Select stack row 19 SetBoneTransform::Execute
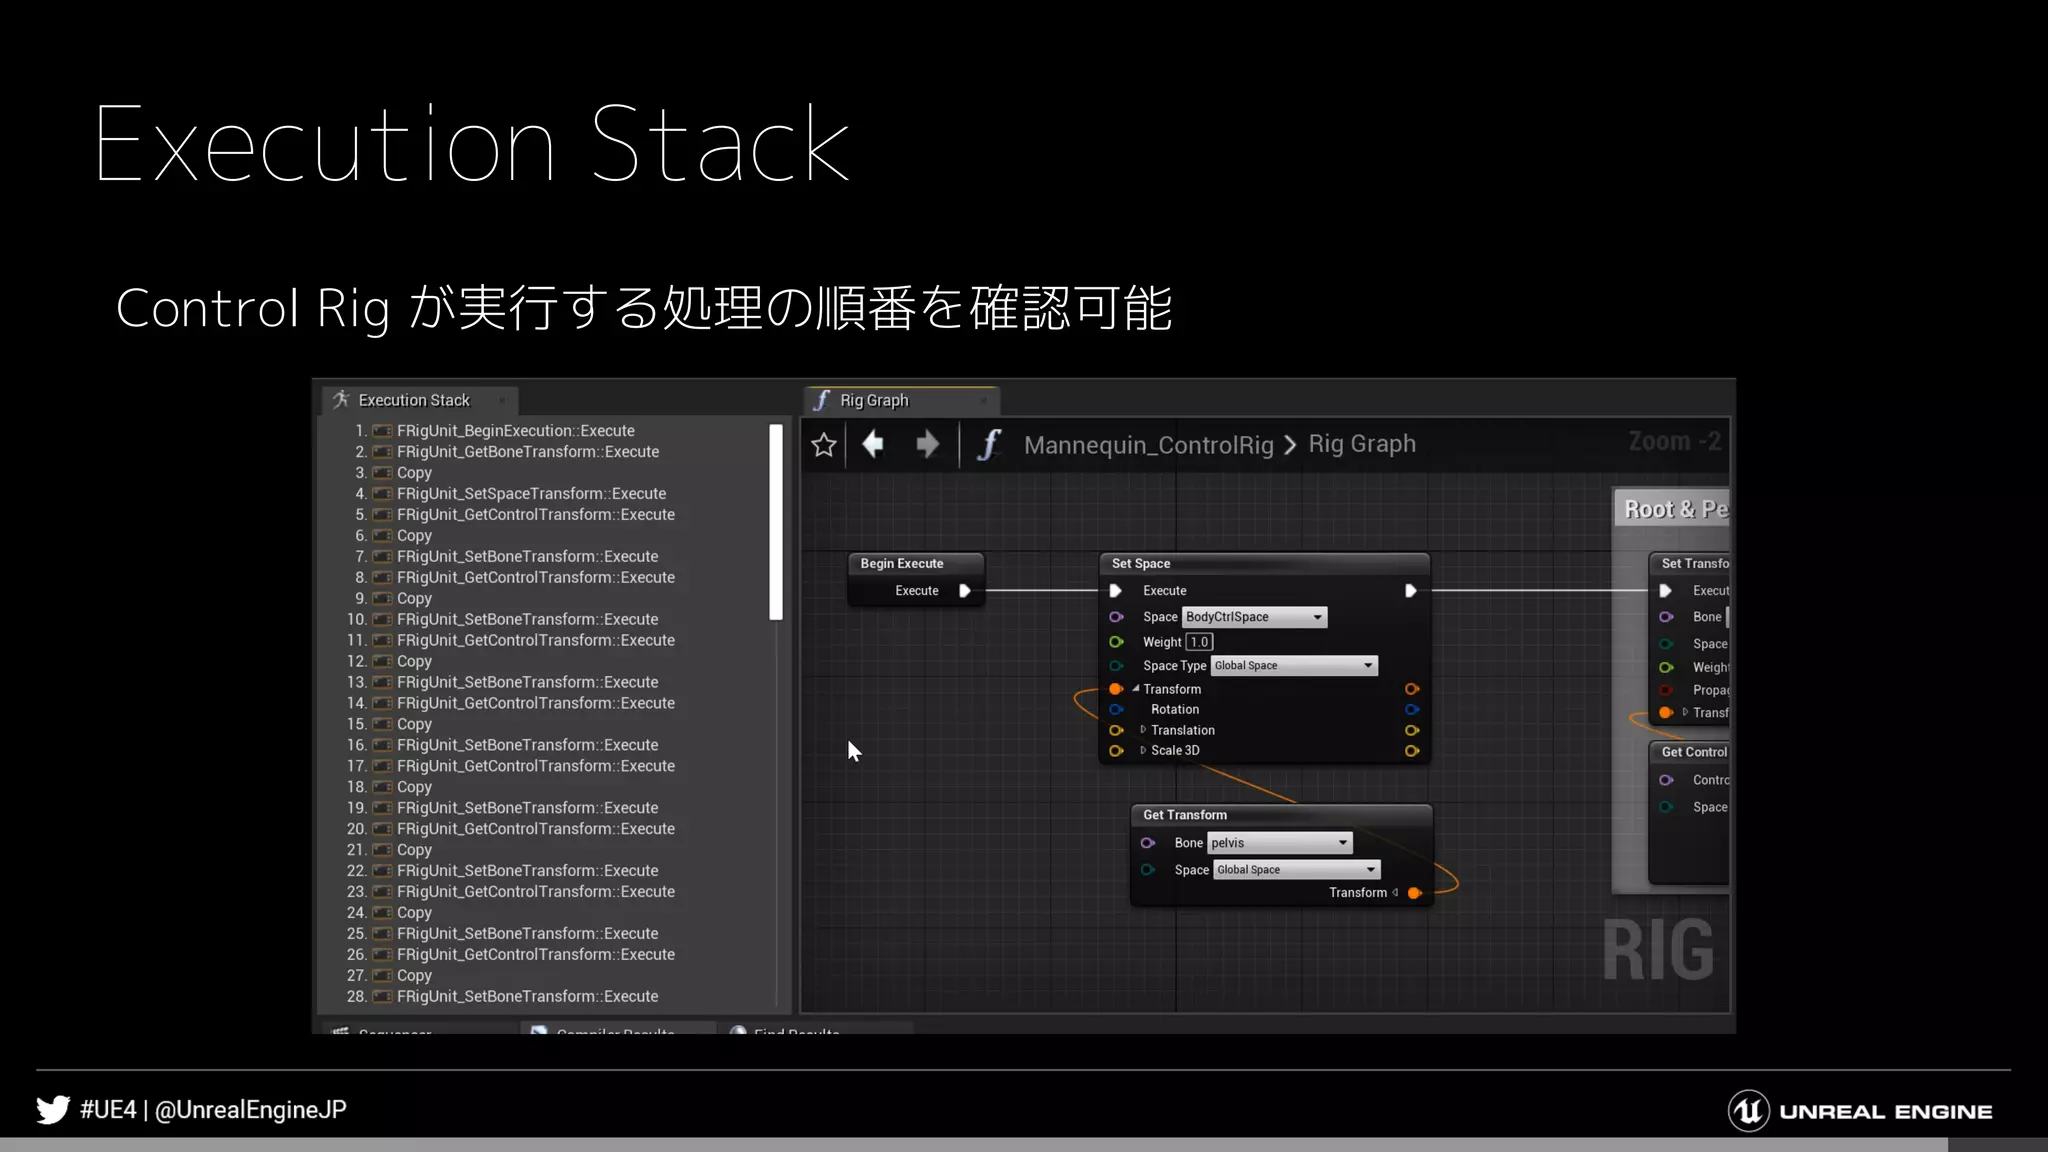Viewport: 2048px width, 1152px height. click(x=528, y=808)
